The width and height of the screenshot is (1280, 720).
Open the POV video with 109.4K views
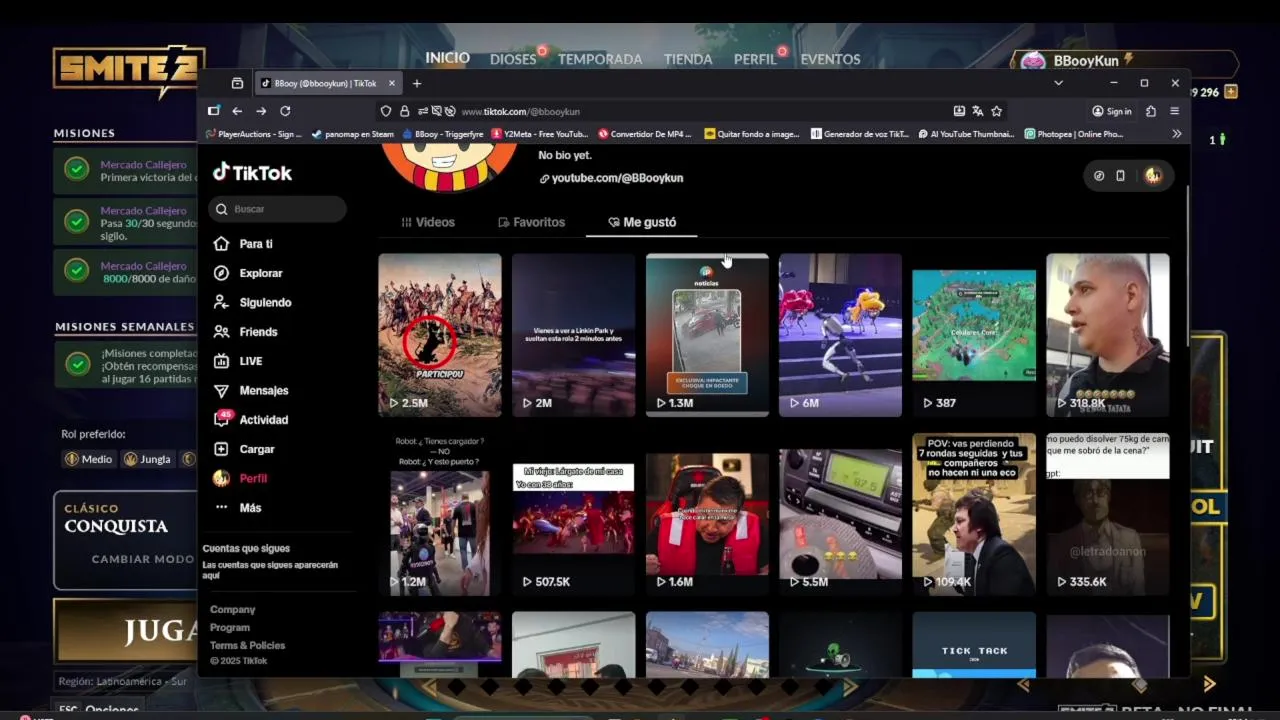point(974,514)
